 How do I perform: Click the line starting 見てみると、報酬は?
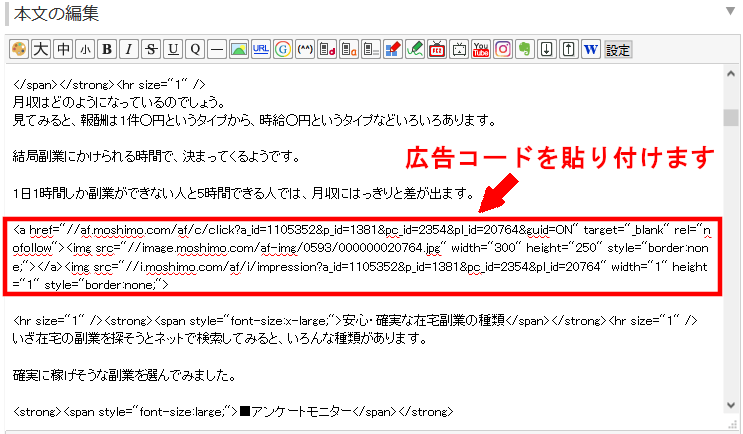[x=254, y=120]
